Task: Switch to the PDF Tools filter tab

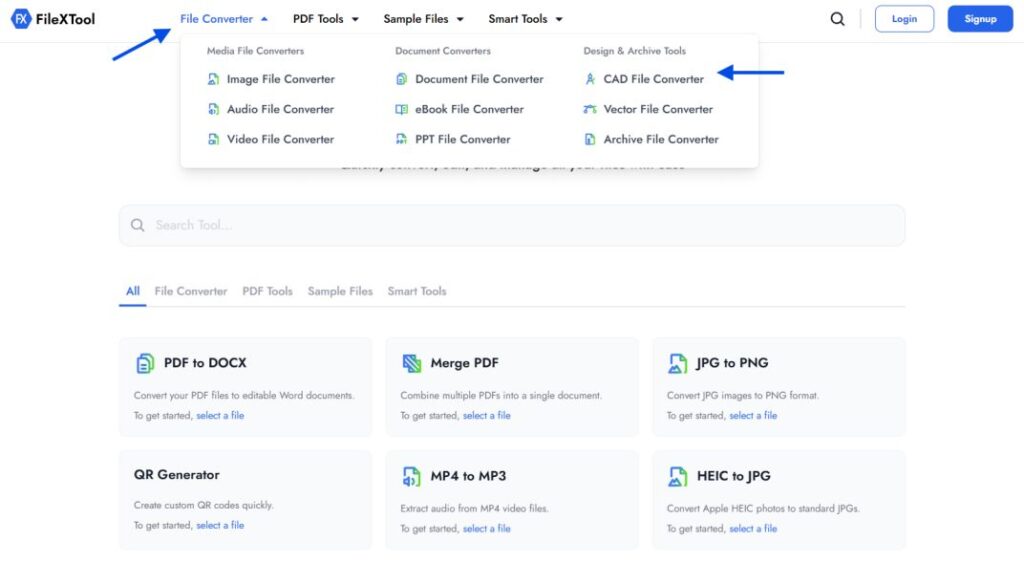Action: tap(267, 291)
